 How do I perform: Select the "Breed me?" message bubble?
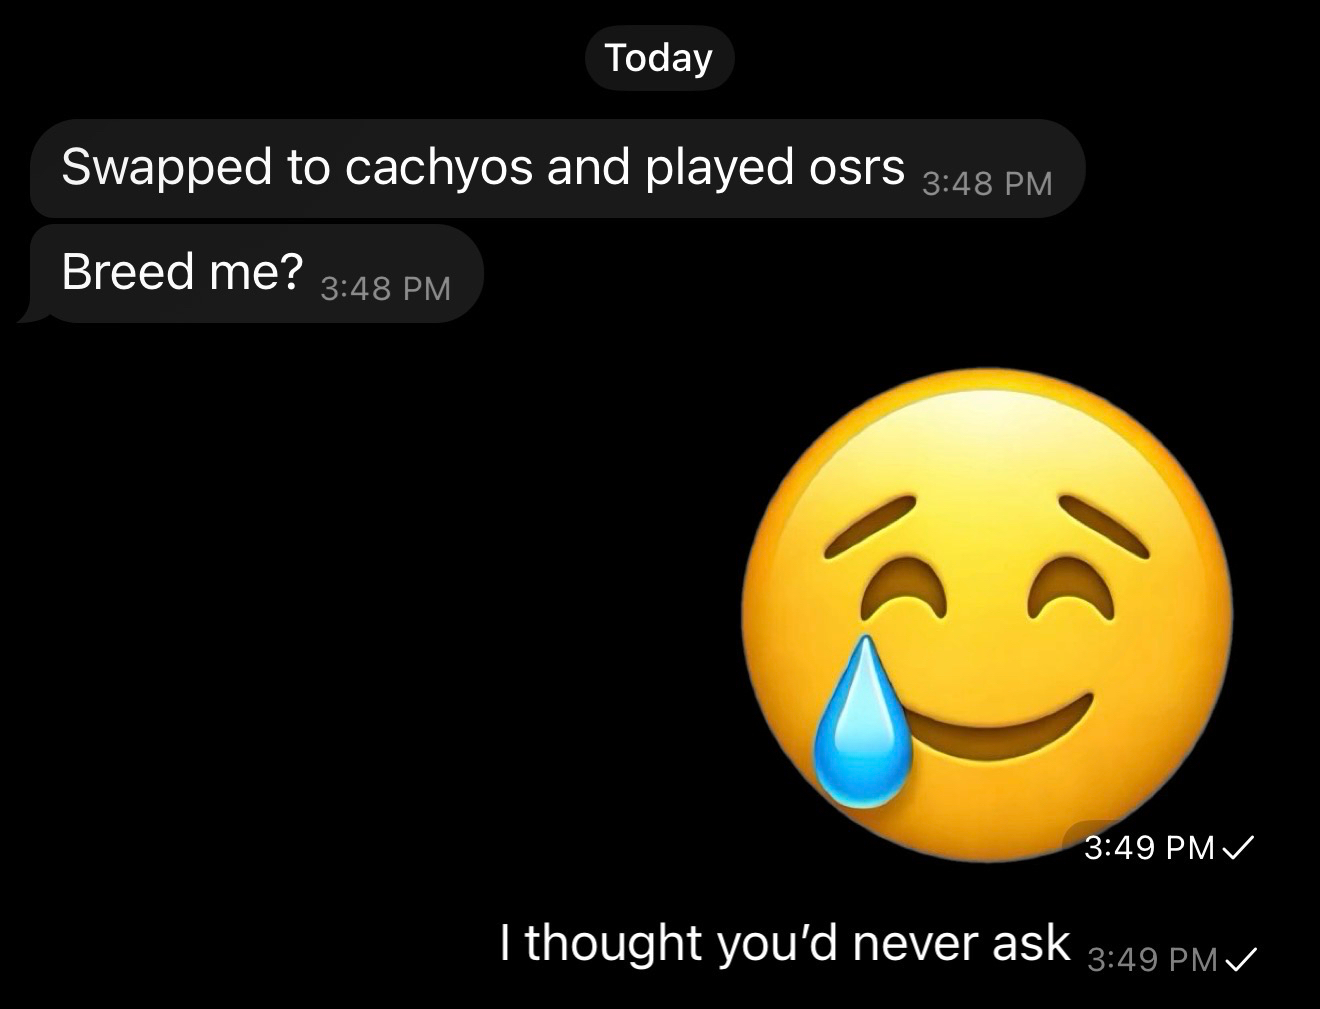pyautogui.click(x=256, y=273)
